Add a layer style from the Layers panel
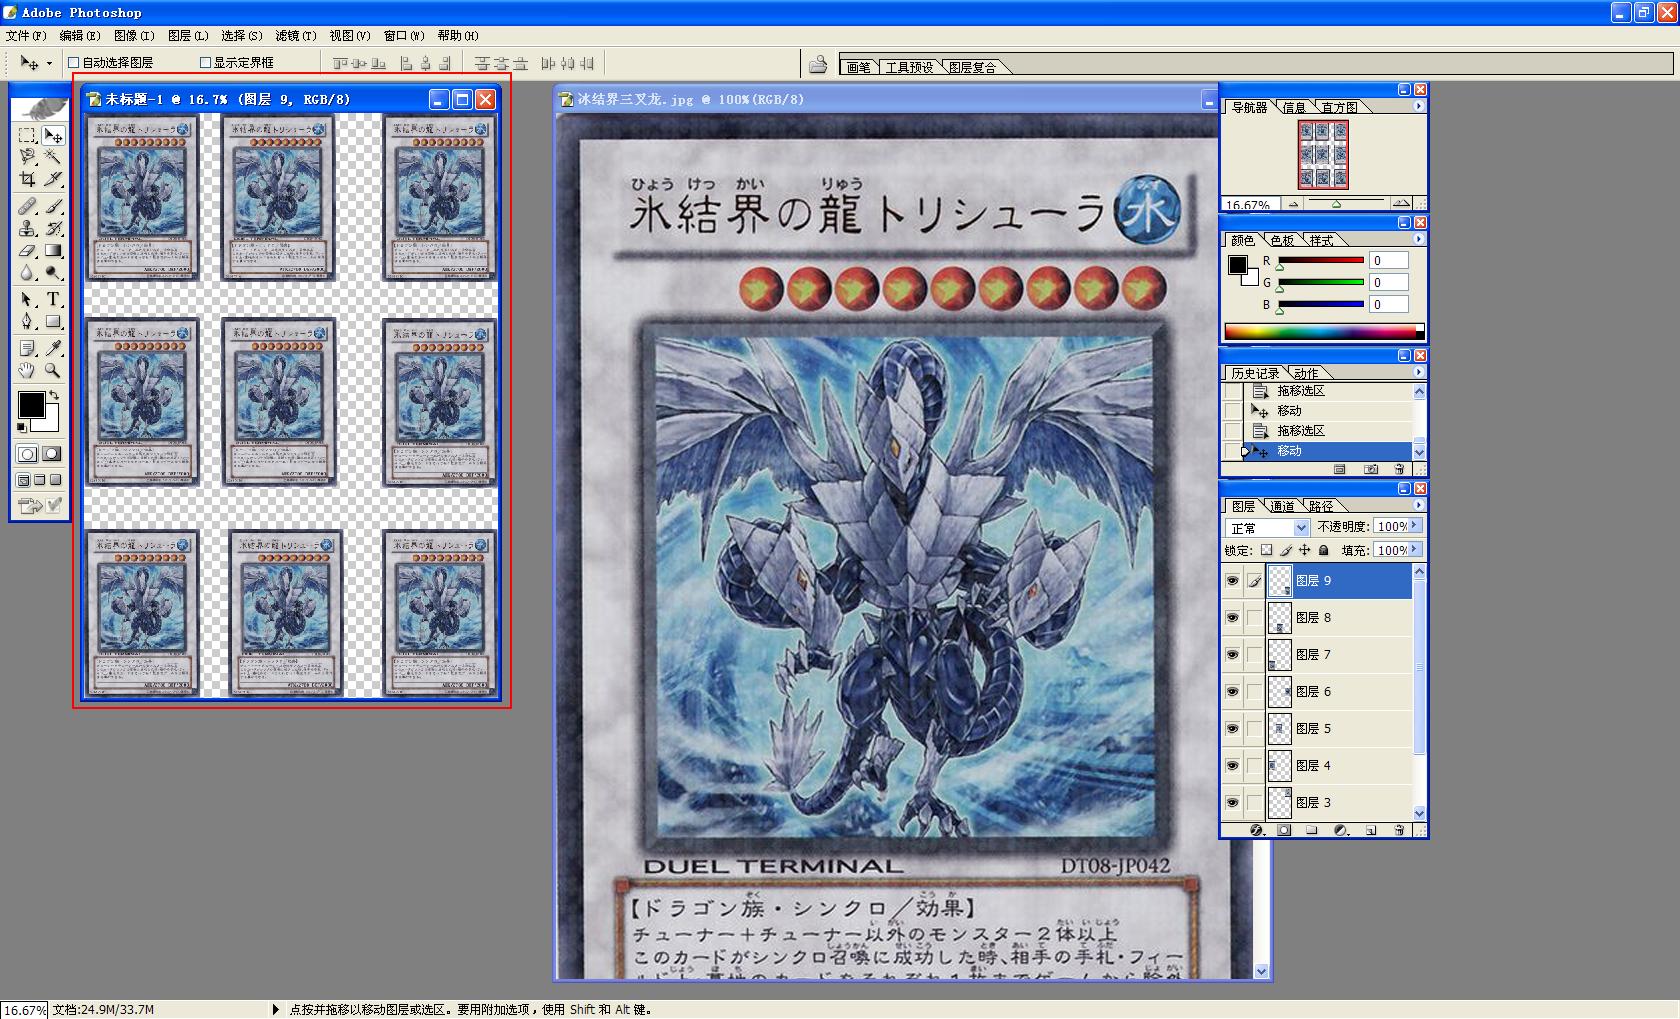 coord(1256,830)
